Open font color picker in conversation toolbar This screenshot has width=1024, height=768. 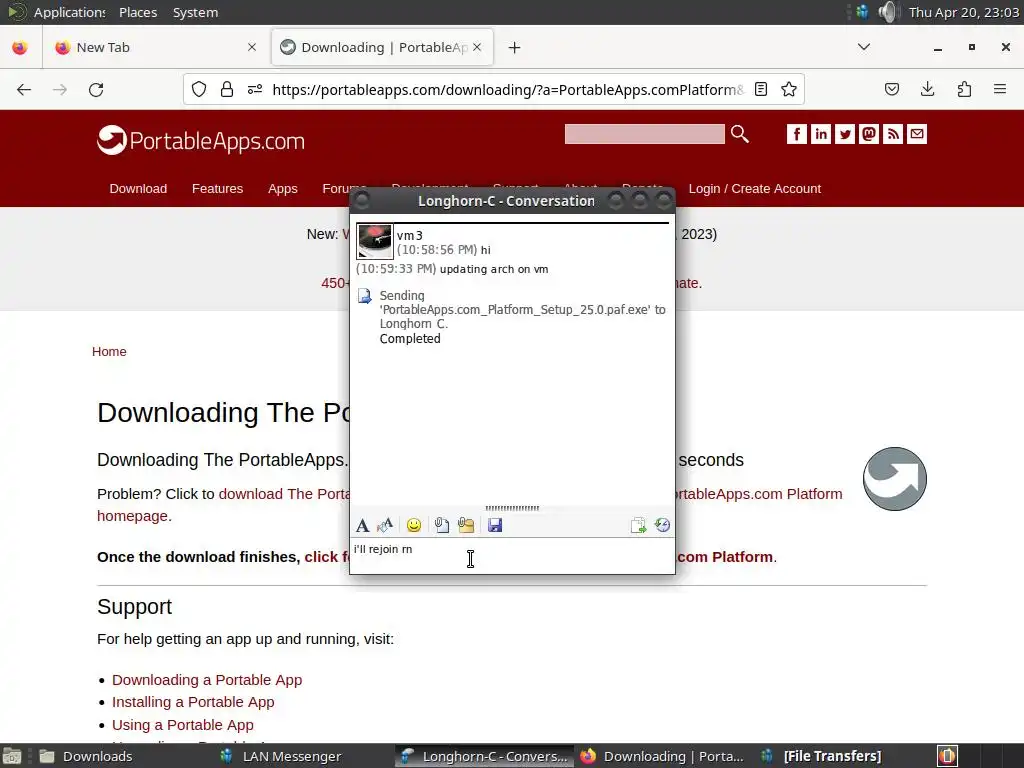click(385, 525)
